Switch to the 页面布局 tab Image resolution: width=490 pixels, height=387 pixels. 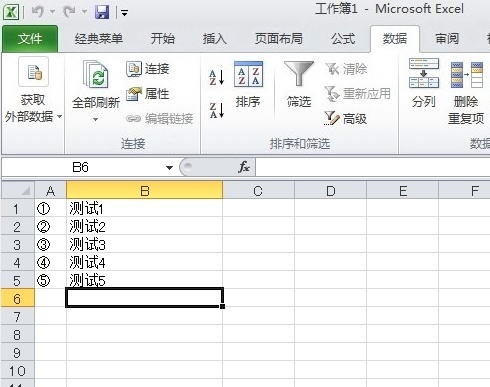click(279, 39)
